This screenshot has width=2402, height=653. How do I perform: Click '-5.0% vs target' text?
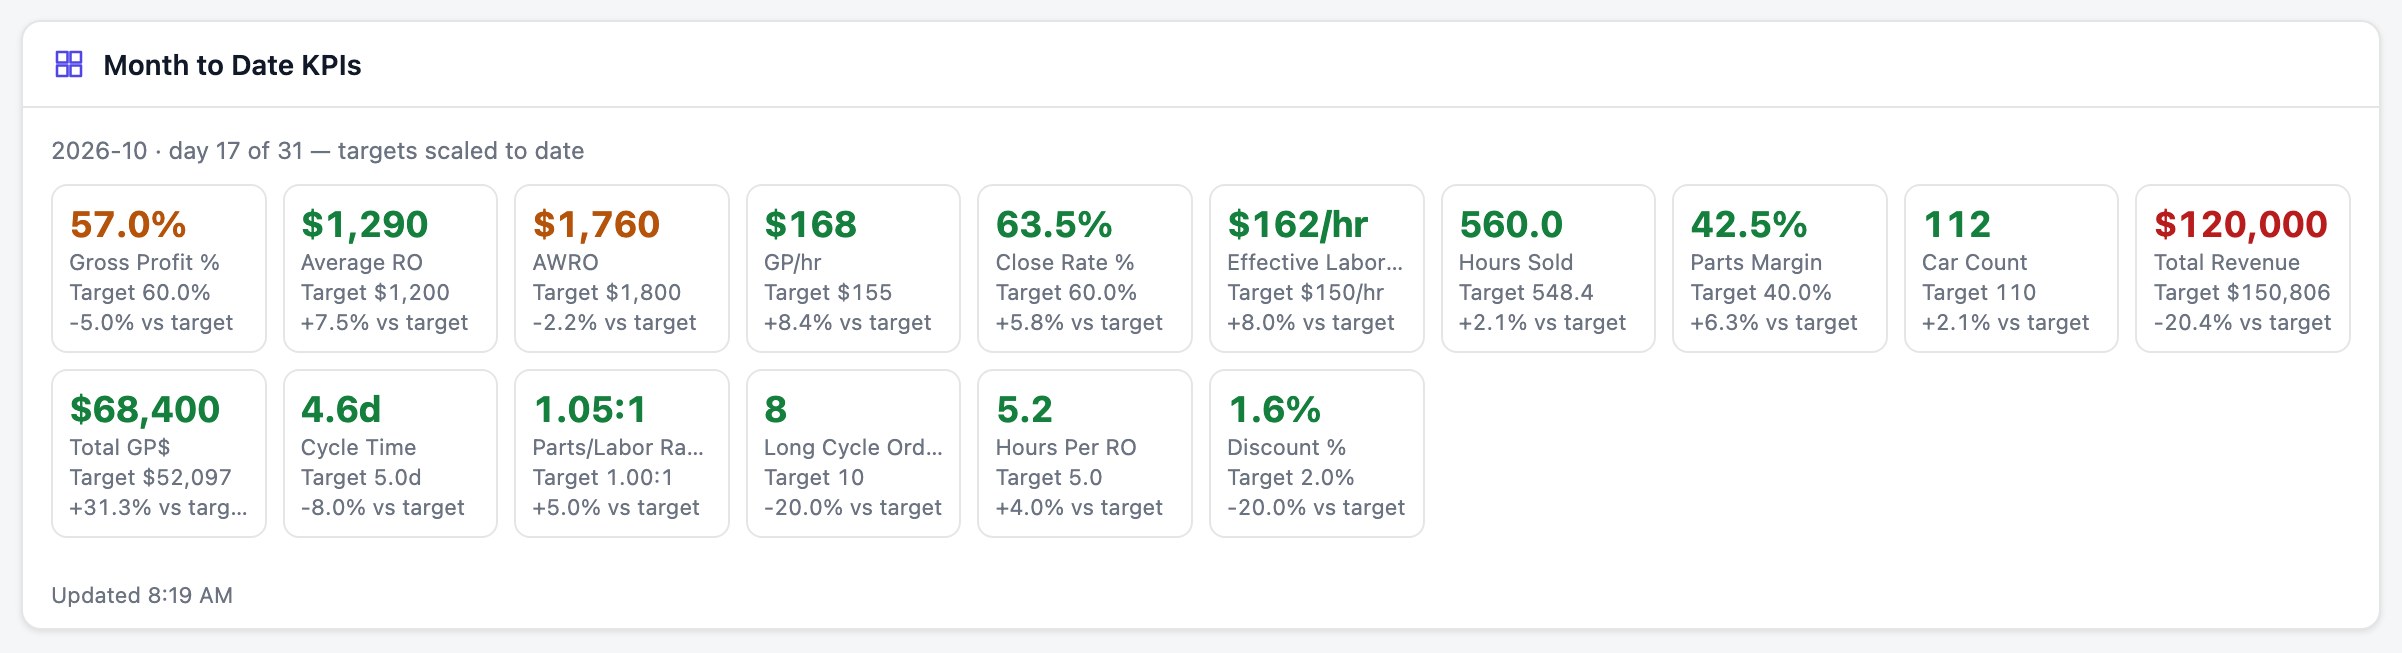pos(151,322)
